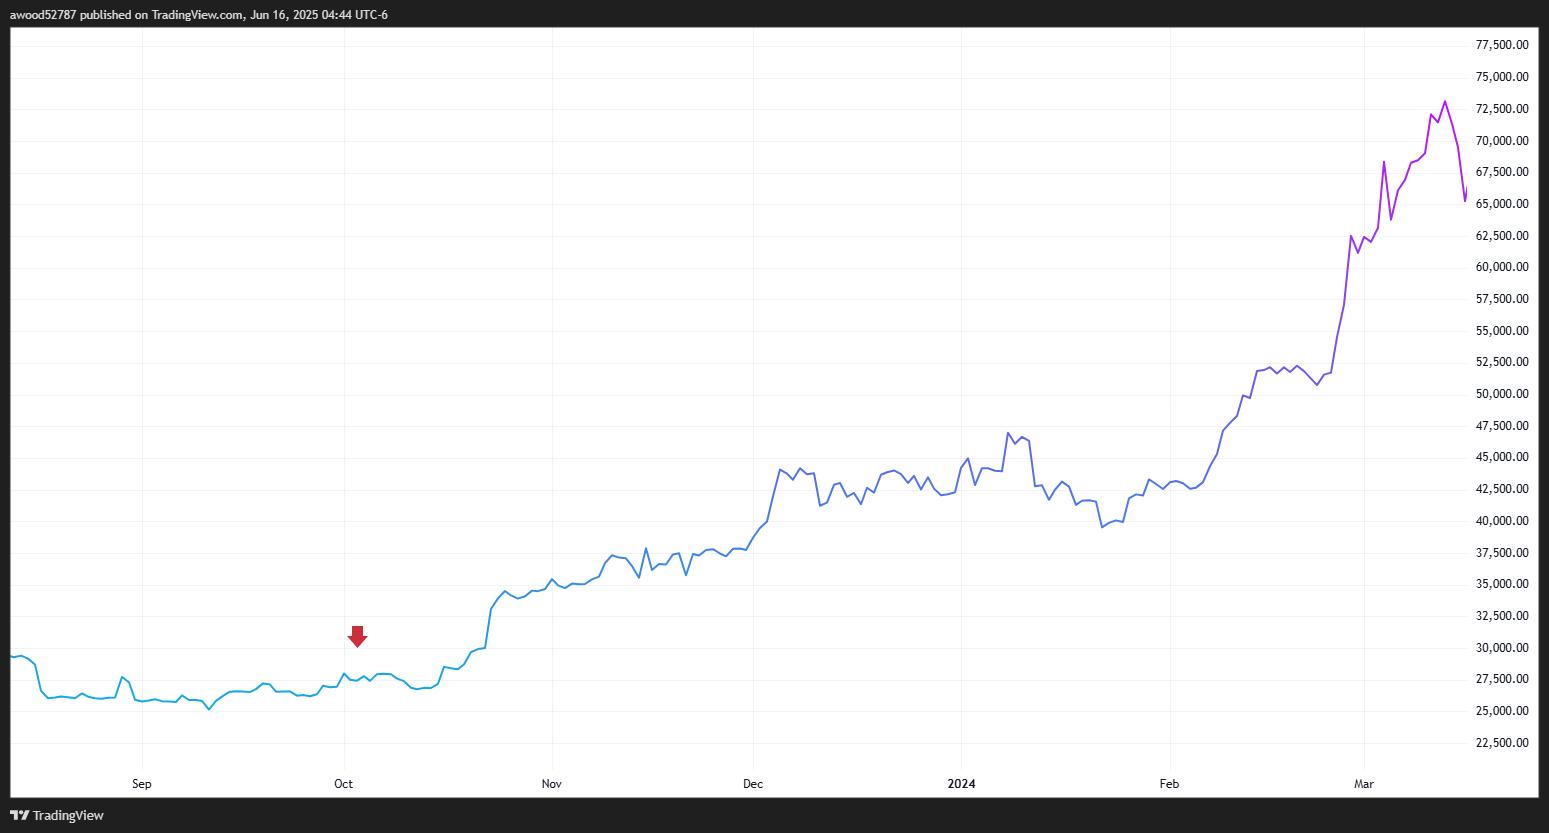Click the red down arrow marker
The width and height of the screenshot is (1549, 833).
tap(357, 636)
